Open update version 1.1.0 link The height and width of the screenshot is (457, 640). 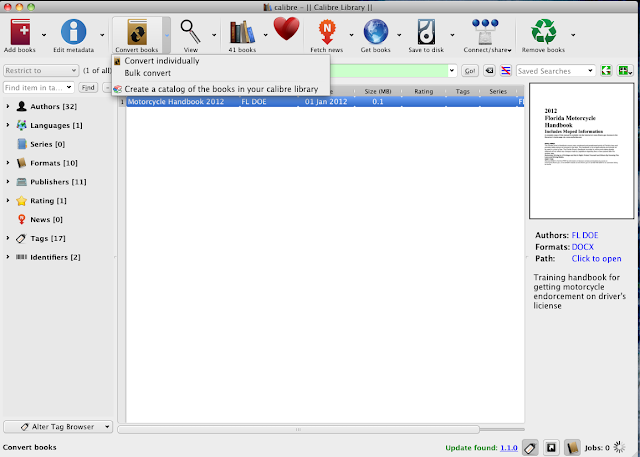pos(509,448)
